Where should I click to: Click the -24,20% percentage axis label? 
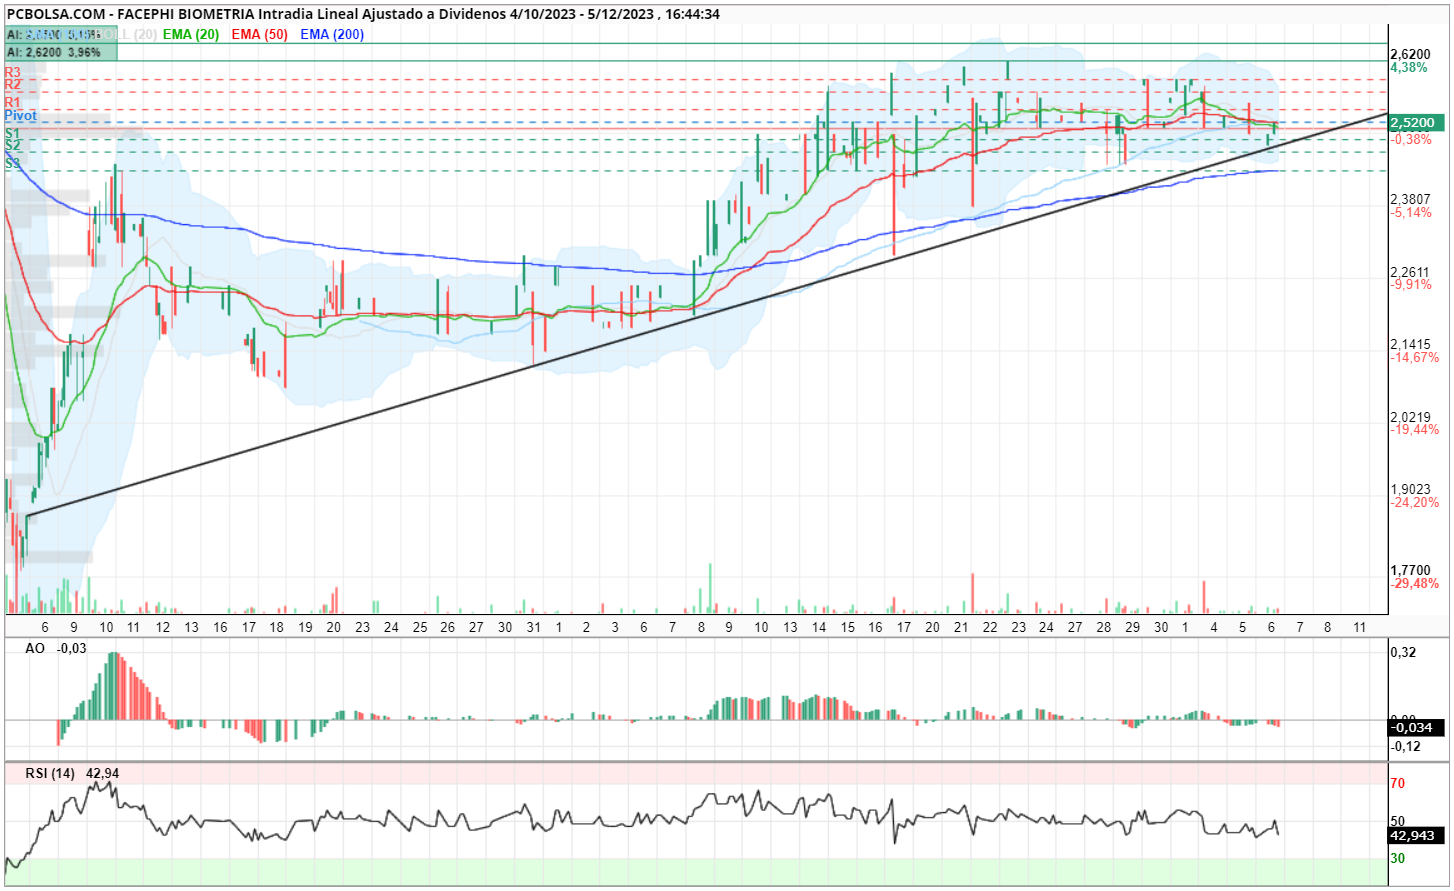1415,503
